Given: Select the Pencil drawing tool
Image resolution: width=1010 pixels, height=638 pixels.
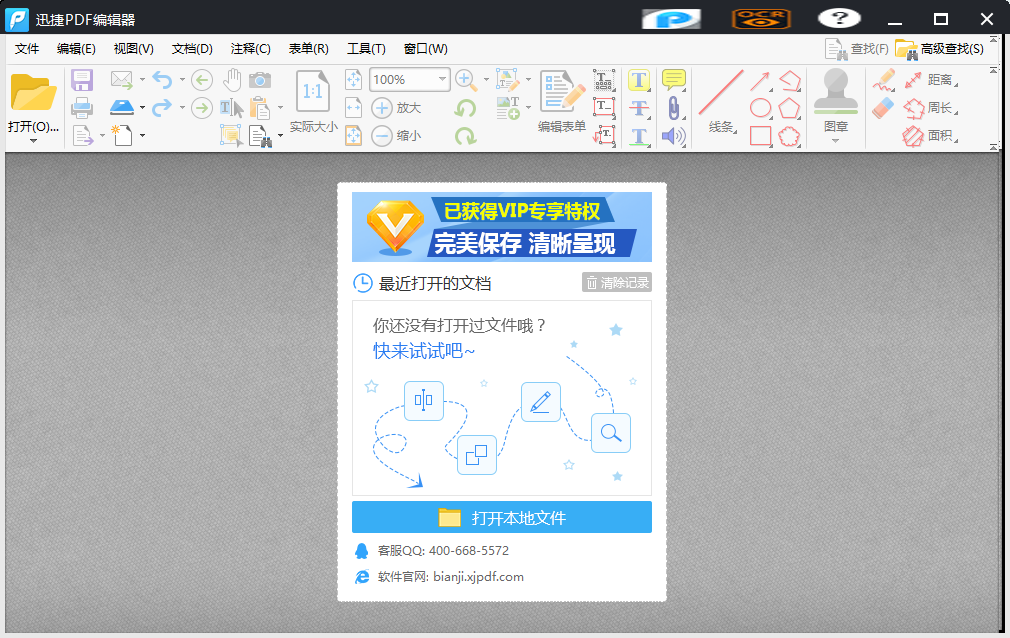Looking at the screenshot, I should (x=884, y=80).
